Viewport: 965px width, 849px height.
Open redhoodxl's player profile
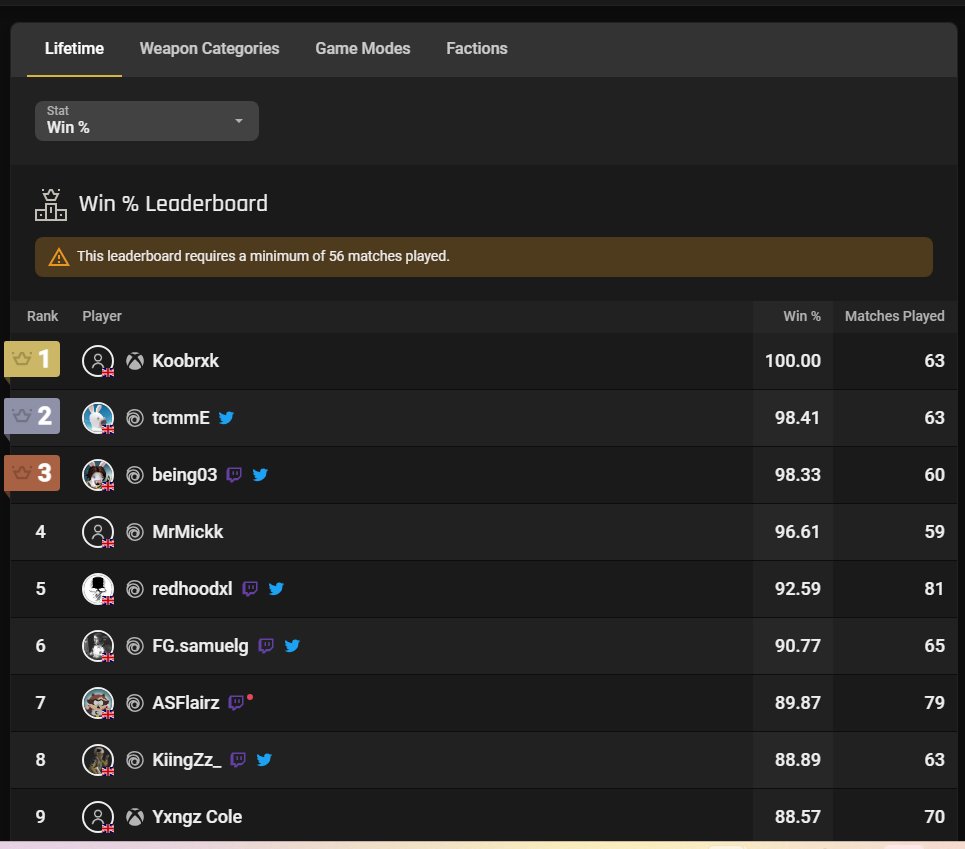pyautogui.click(x=192, y=589)
